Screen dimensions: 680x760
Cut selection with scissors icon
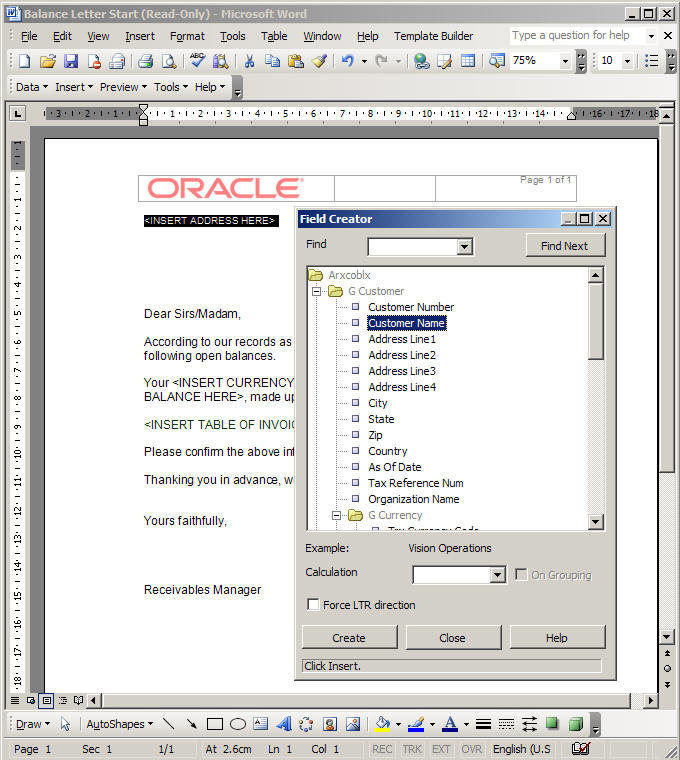[x=249, y=61]
